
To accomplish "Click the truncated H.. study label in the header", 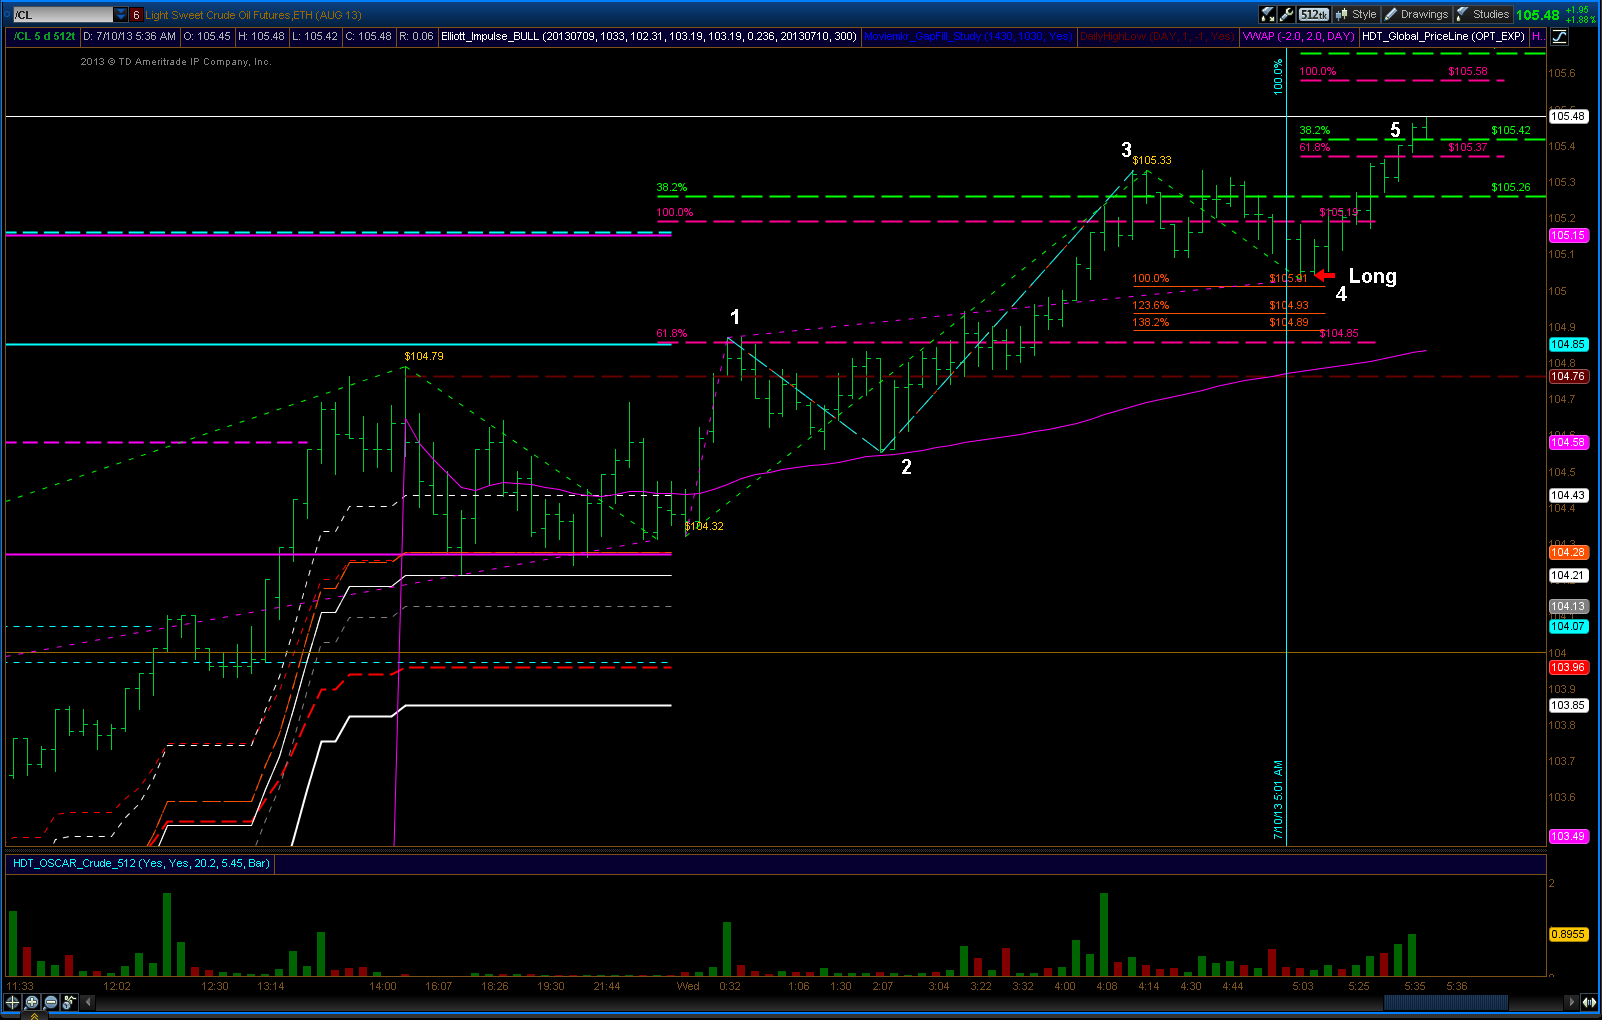I will [1537, 36].
